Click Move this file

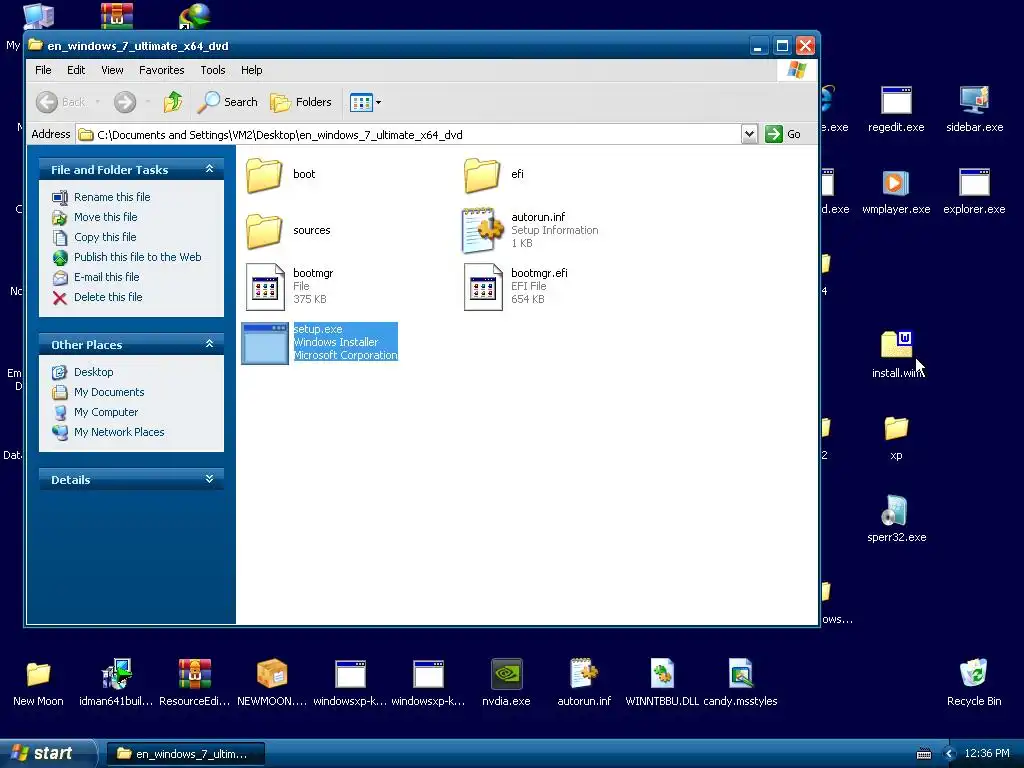tap(105, 217)
